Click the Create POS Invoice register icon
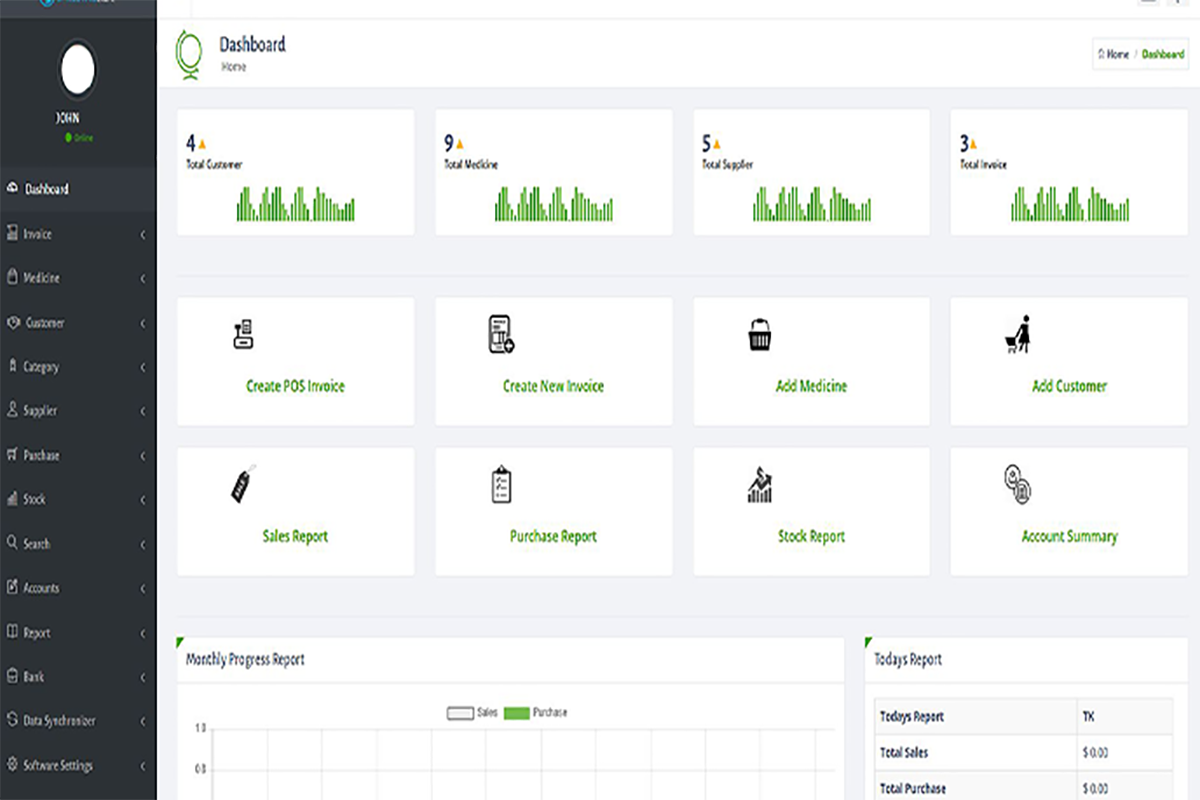 [x=242, y=334]
